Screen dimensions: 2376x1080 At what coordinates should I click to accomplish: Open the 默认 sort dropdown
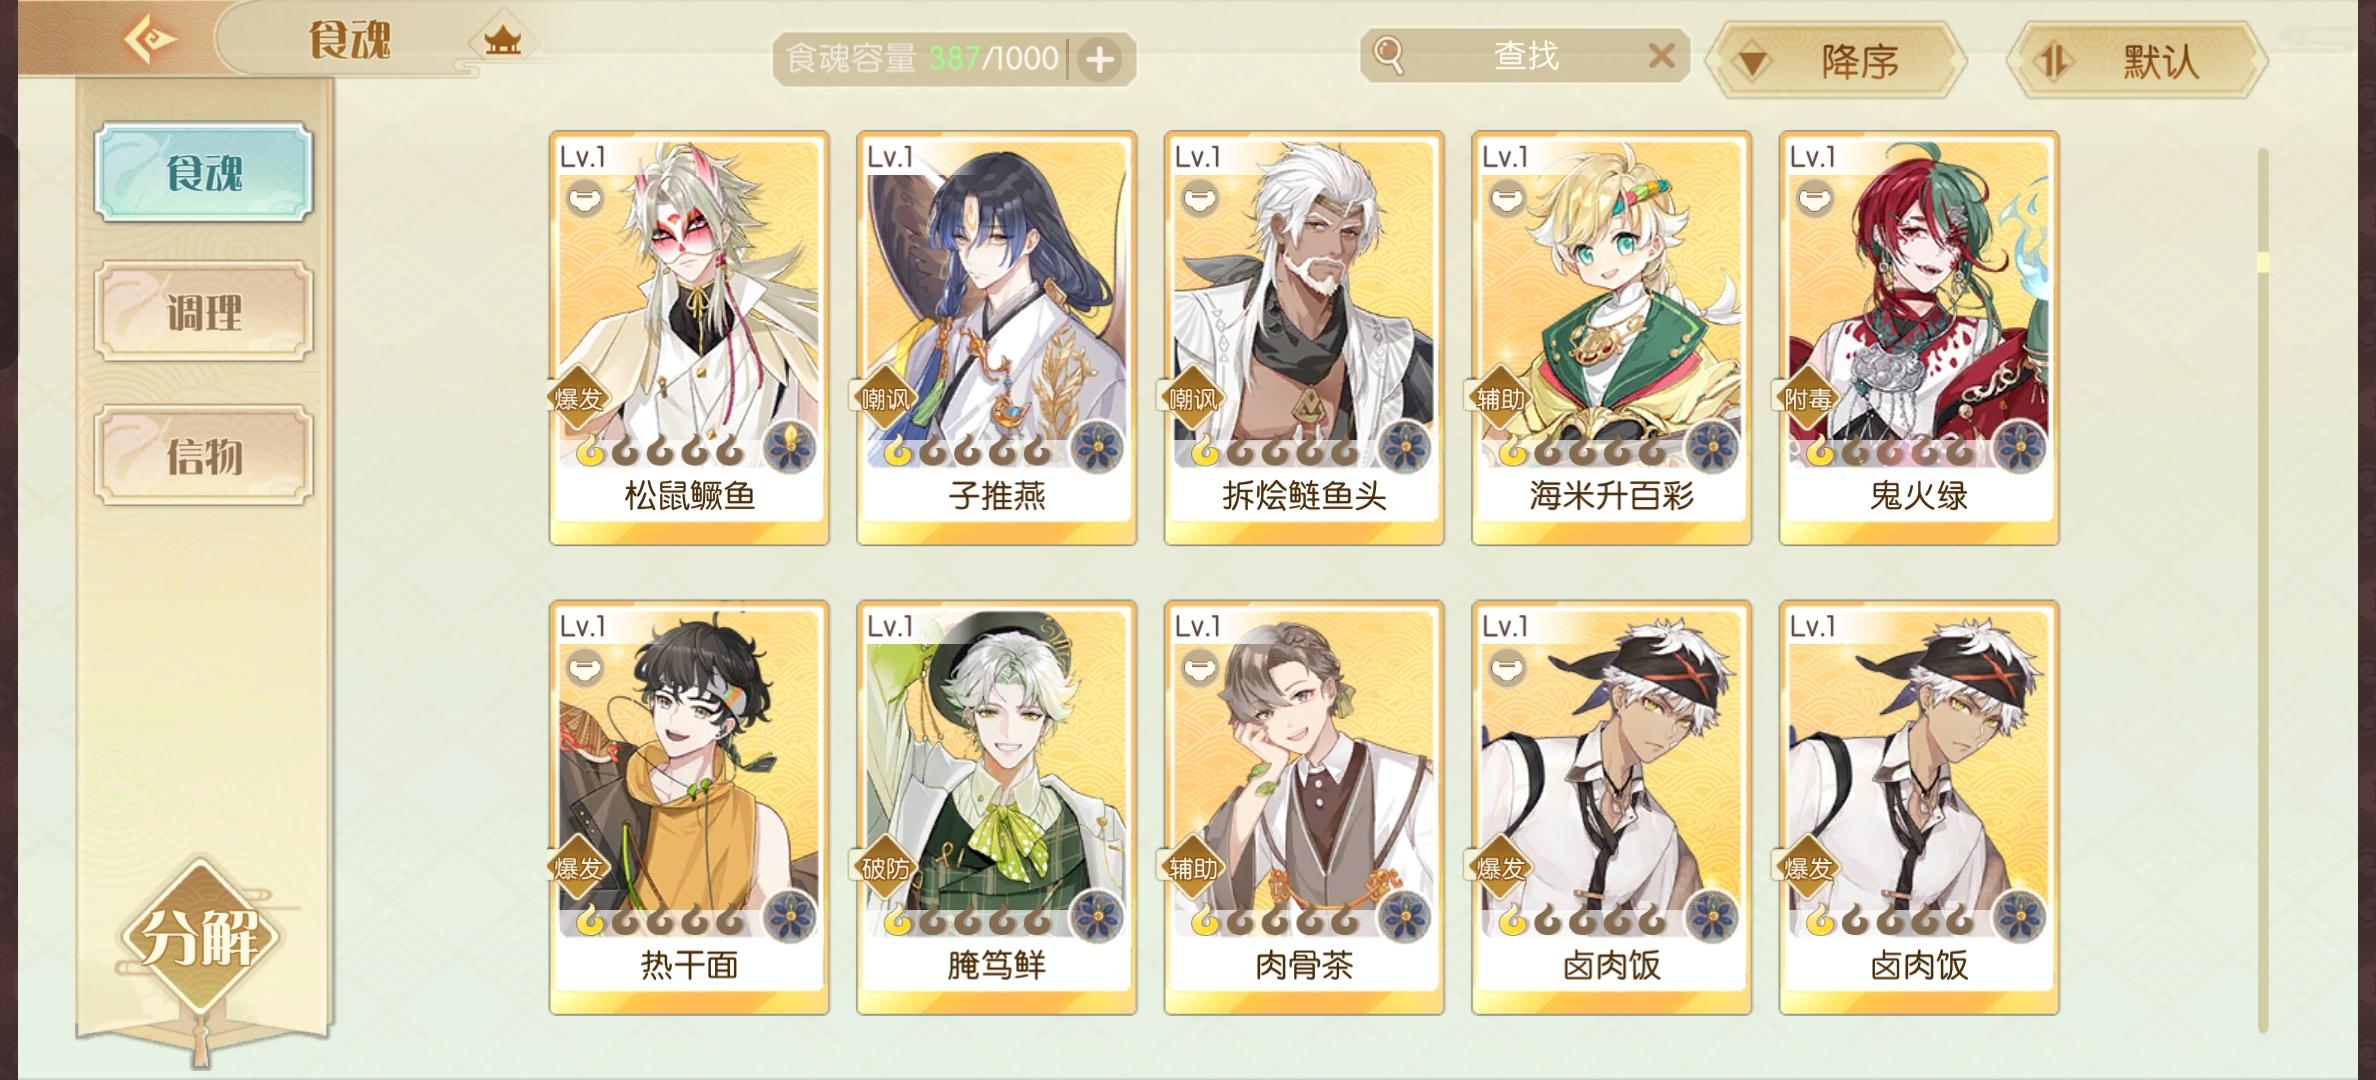point(2138,62)
